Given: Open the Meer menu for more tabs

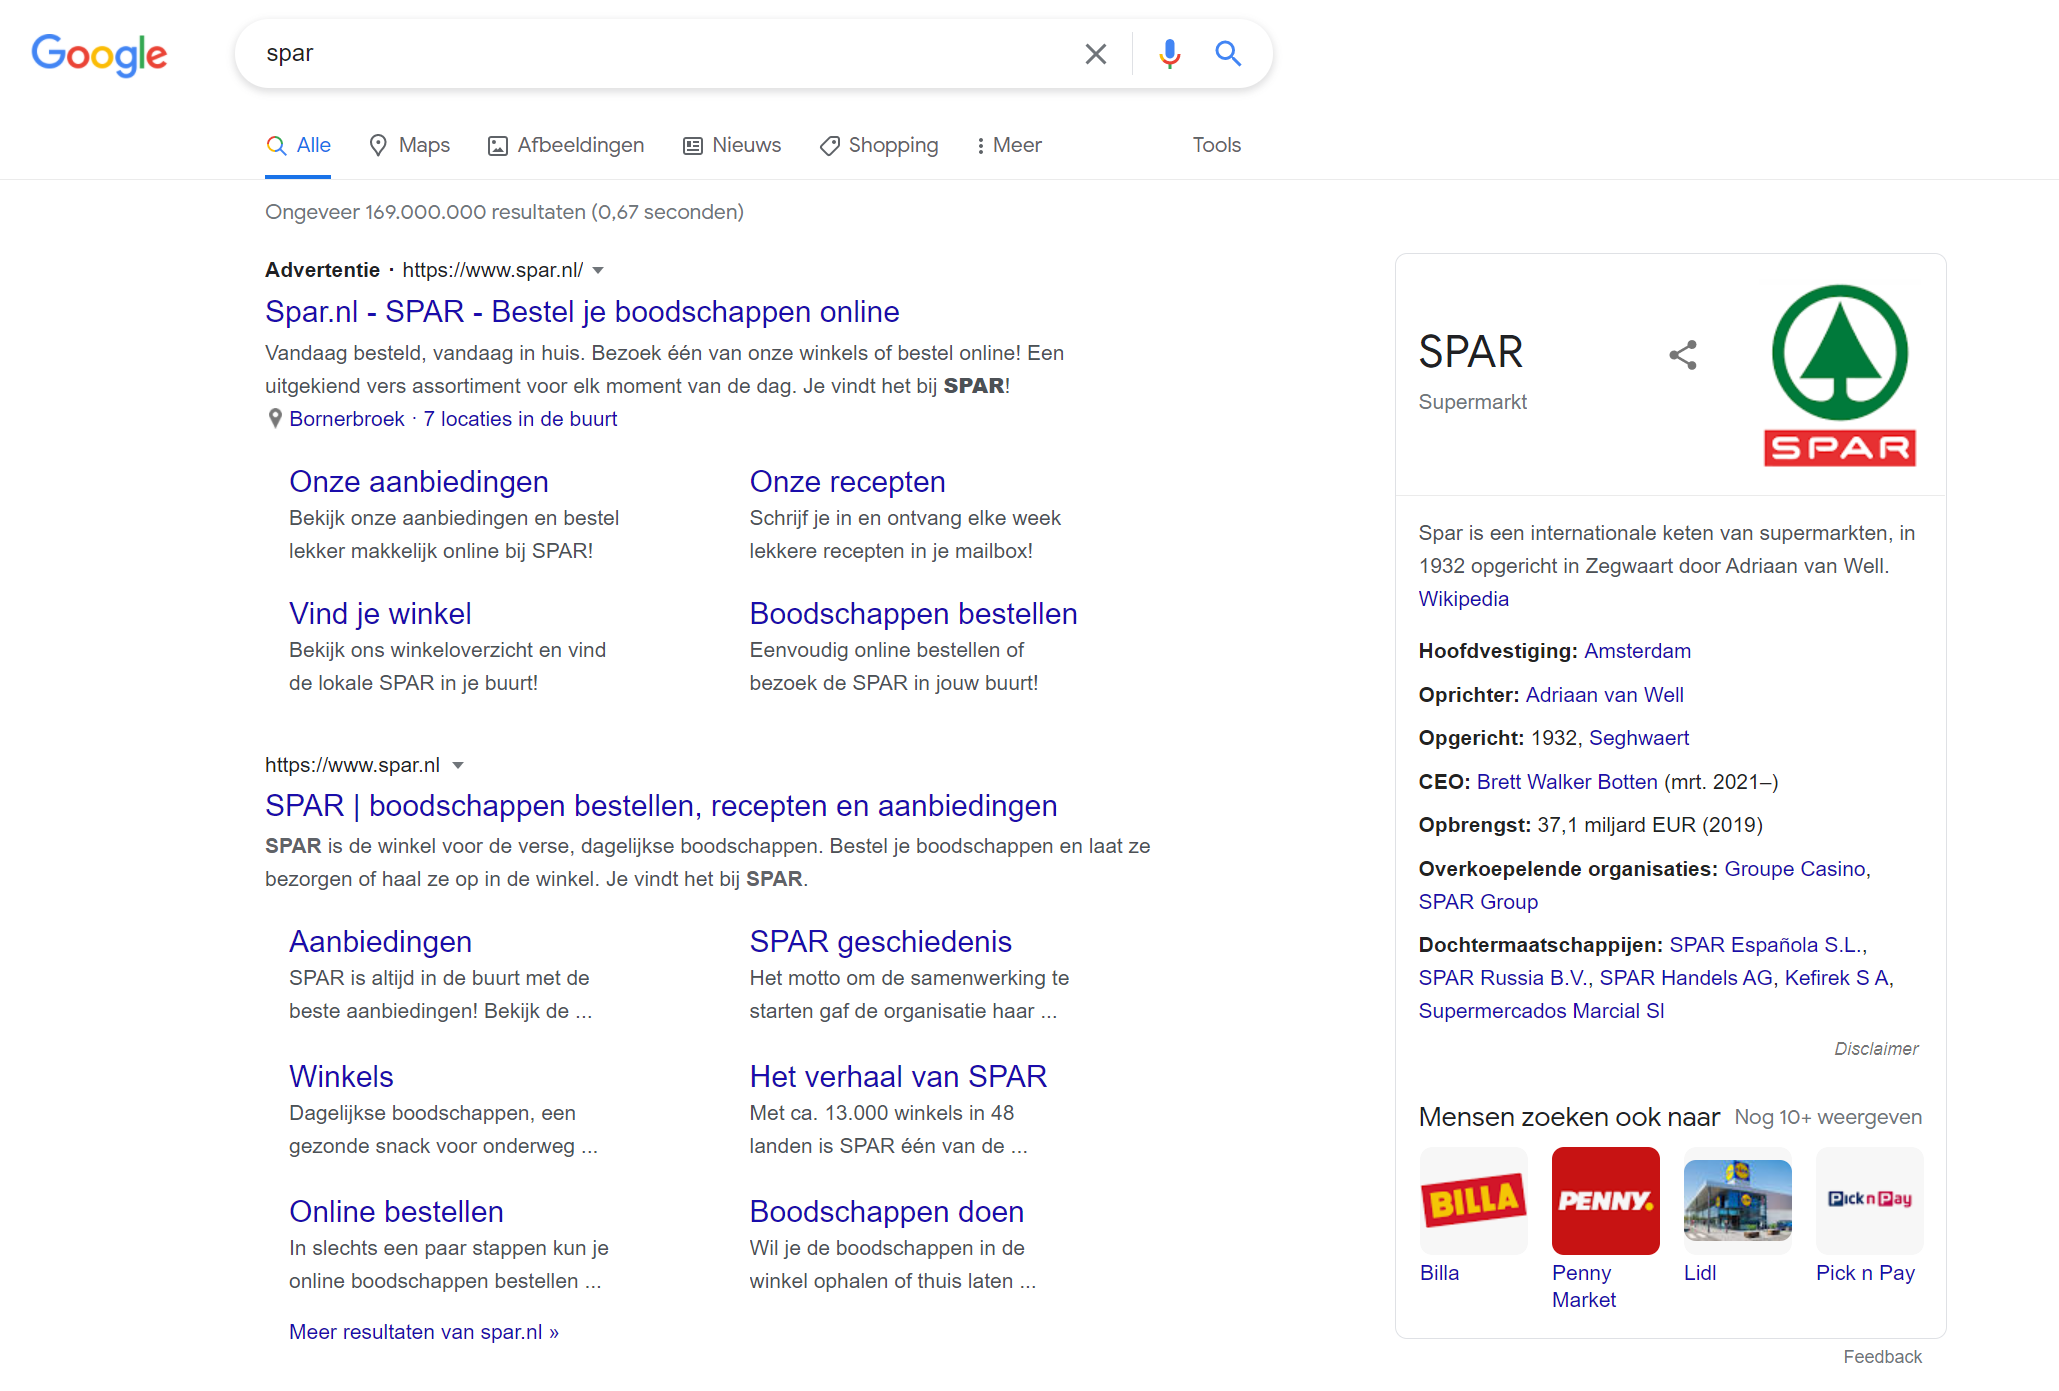Looking at the screenshot, I should coord(1009,146).
